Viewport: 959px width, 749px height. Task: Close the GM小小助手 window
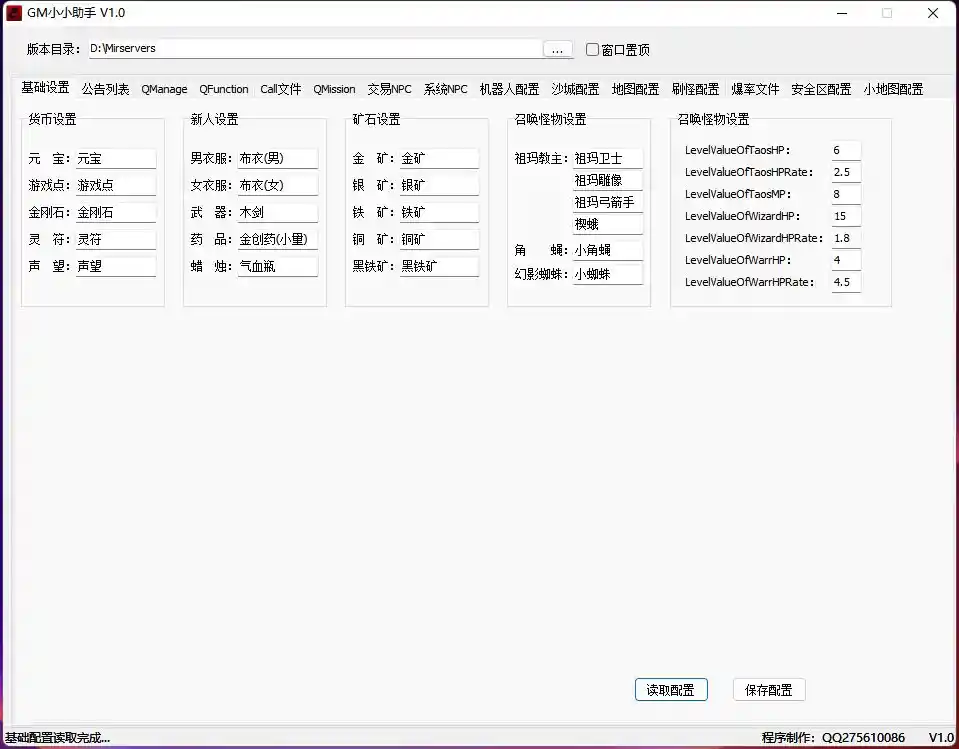(933, 13)
